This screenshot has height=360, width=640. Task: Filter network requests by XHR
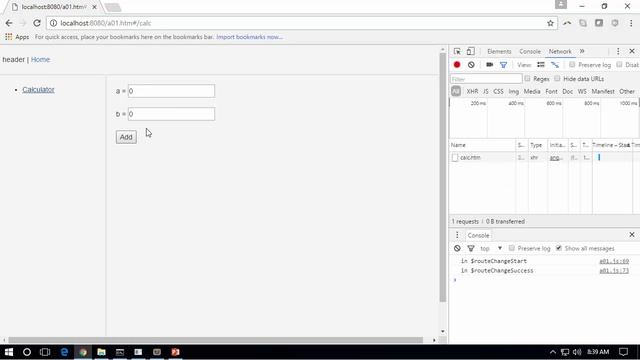point(472,91)
